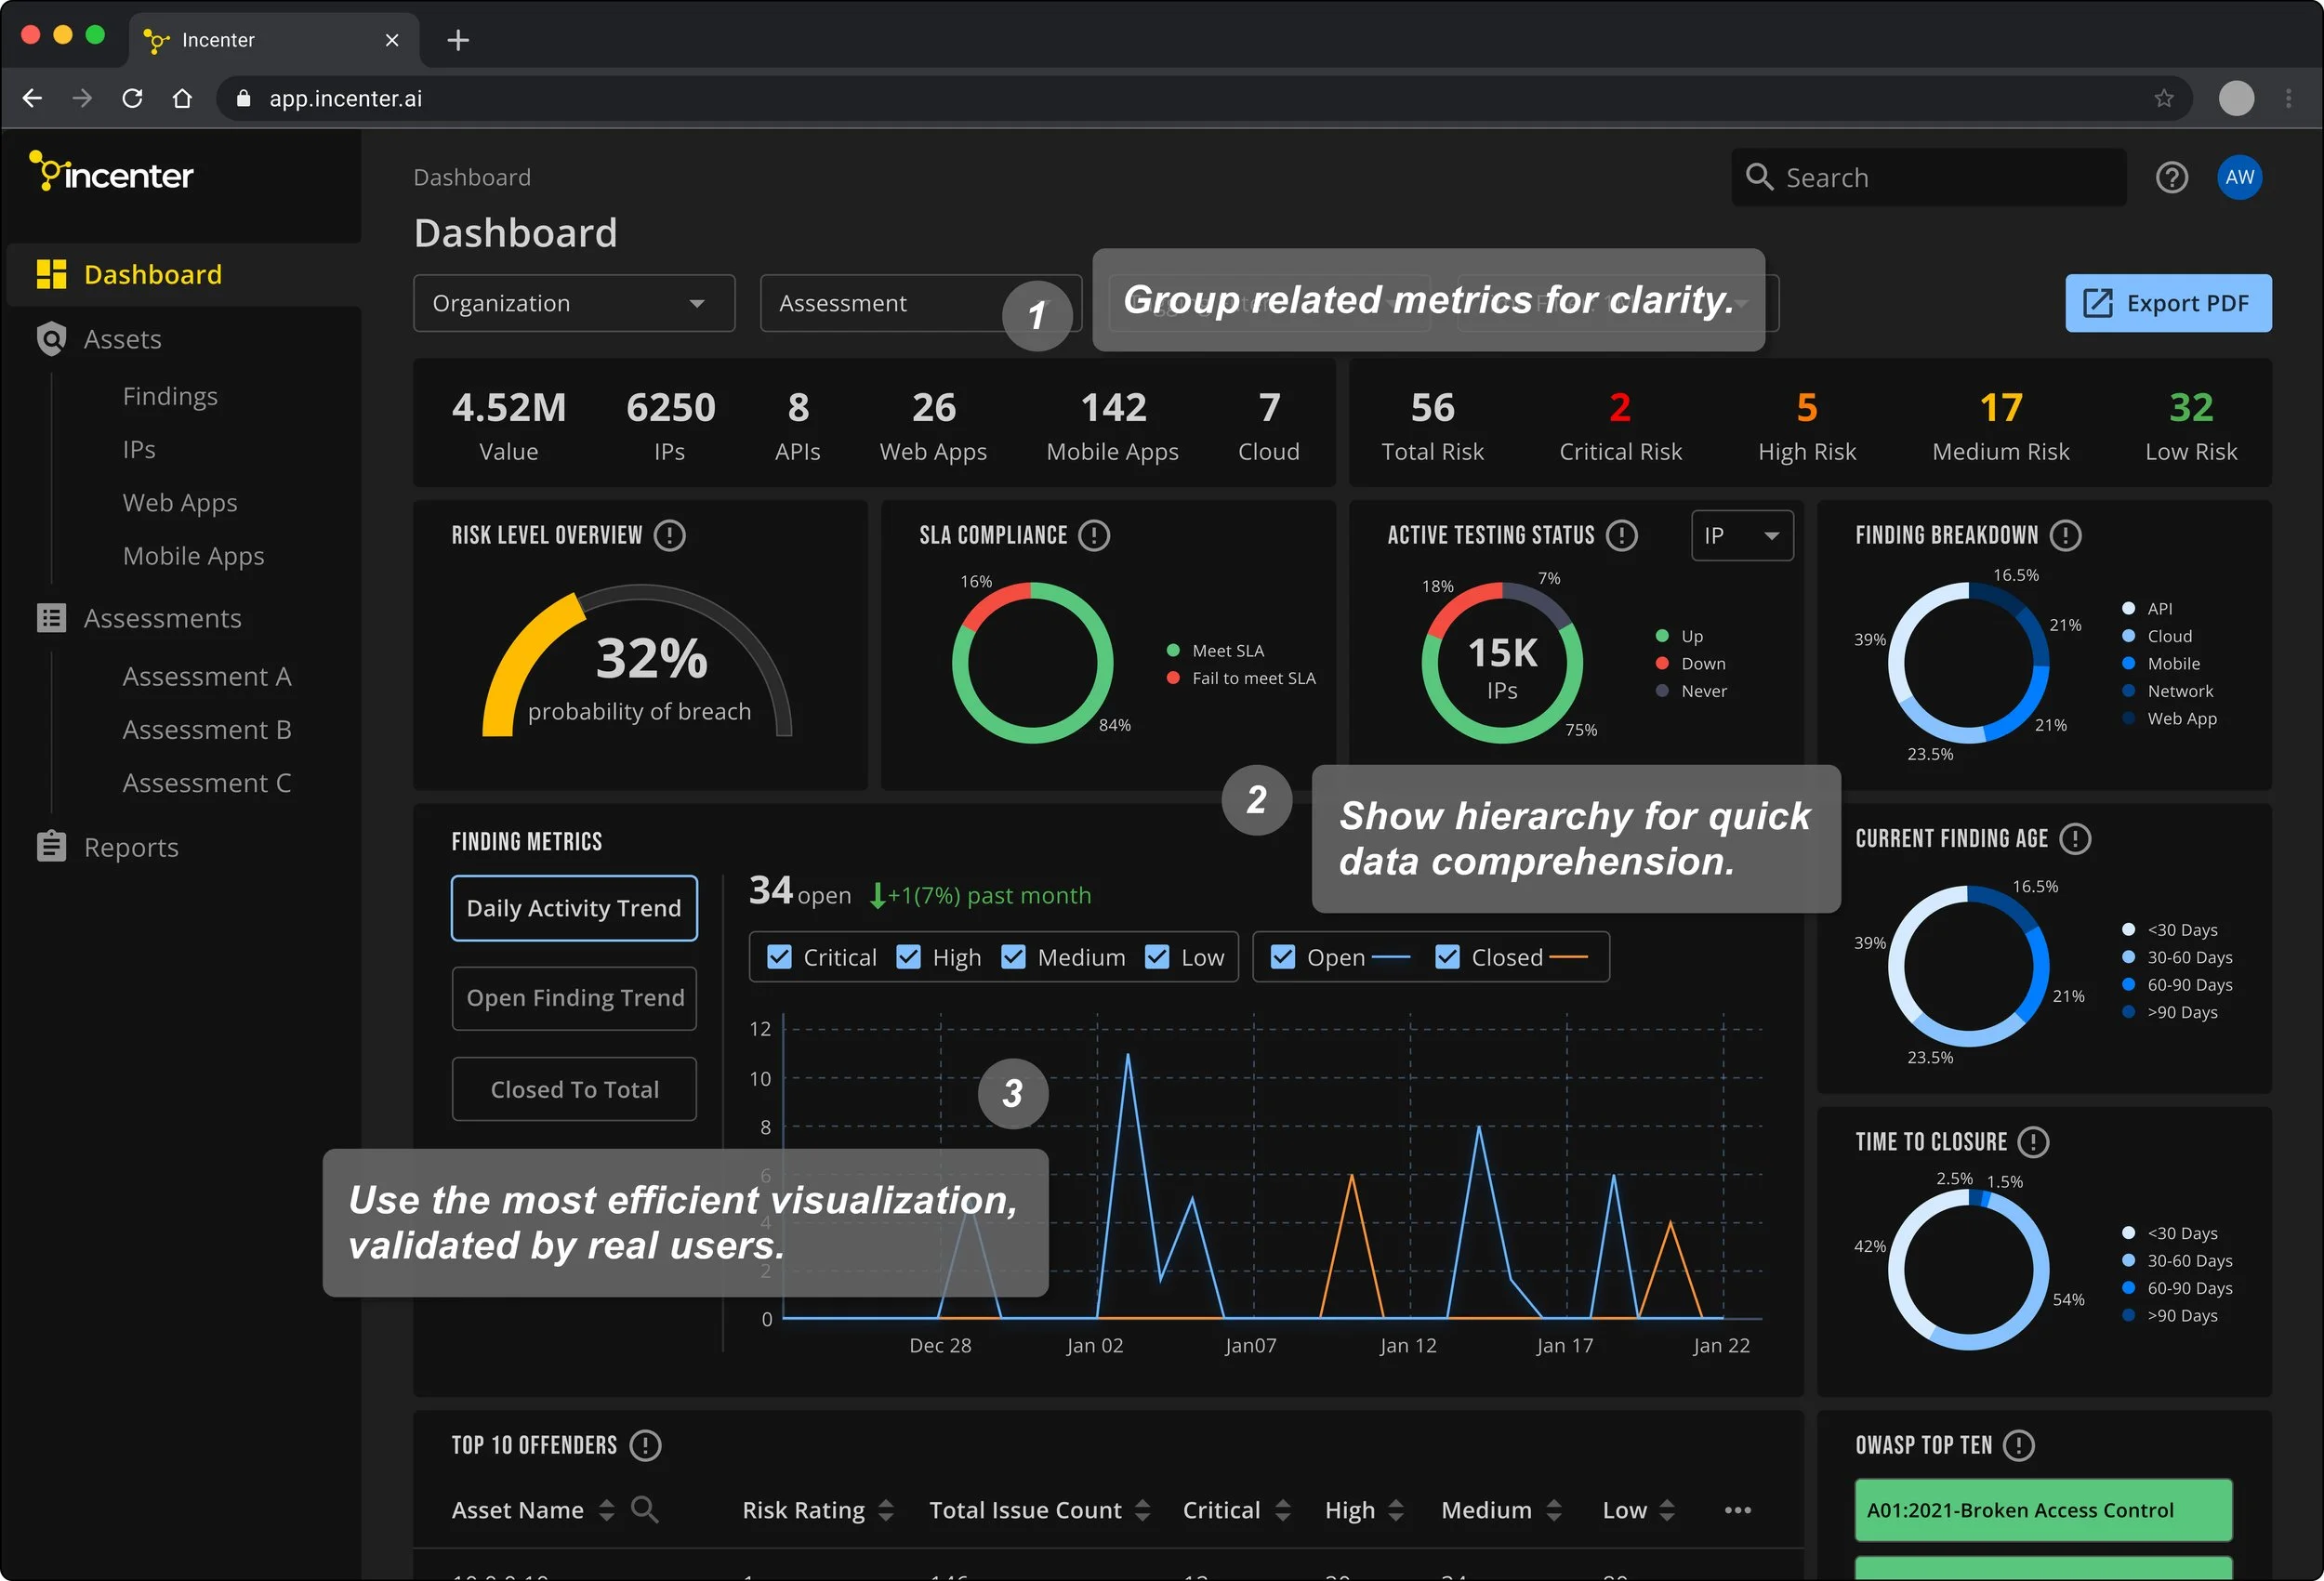Expand the IP selector dropdown

[x=1741, y=535]
